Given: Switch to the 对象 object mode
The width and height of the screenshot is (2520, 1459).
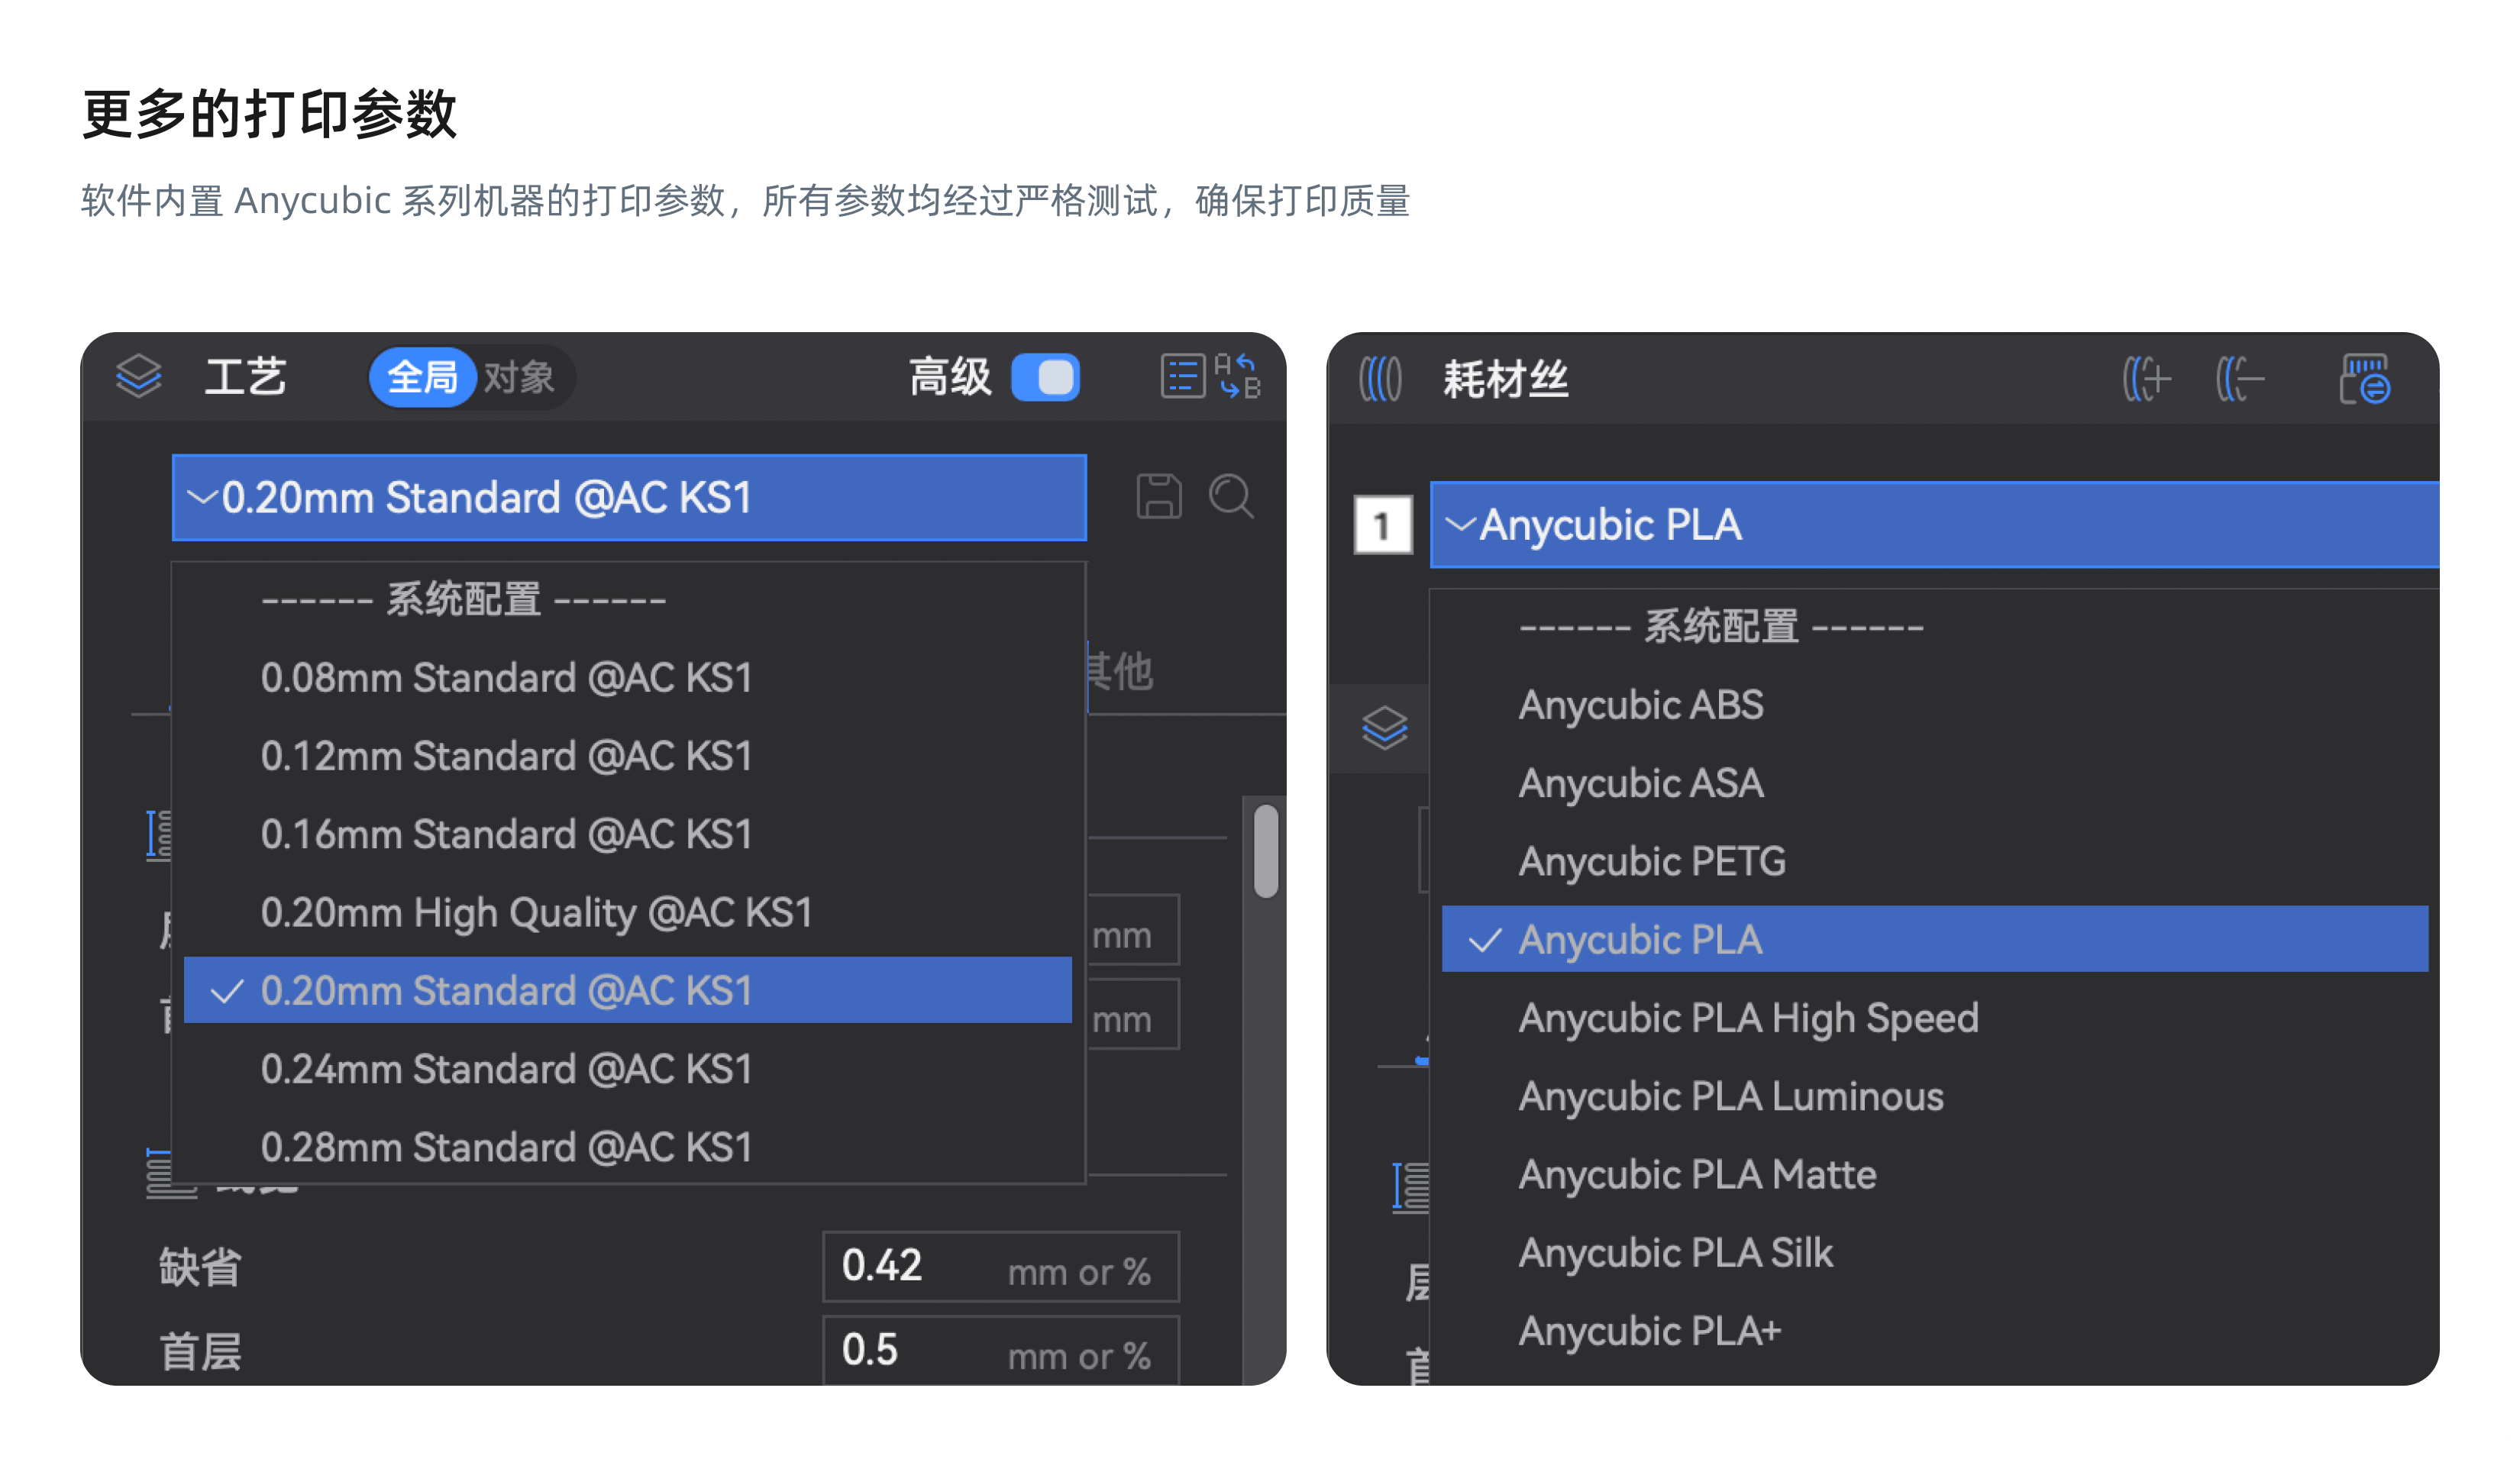Looking at the screenshot, I should 519,377.
